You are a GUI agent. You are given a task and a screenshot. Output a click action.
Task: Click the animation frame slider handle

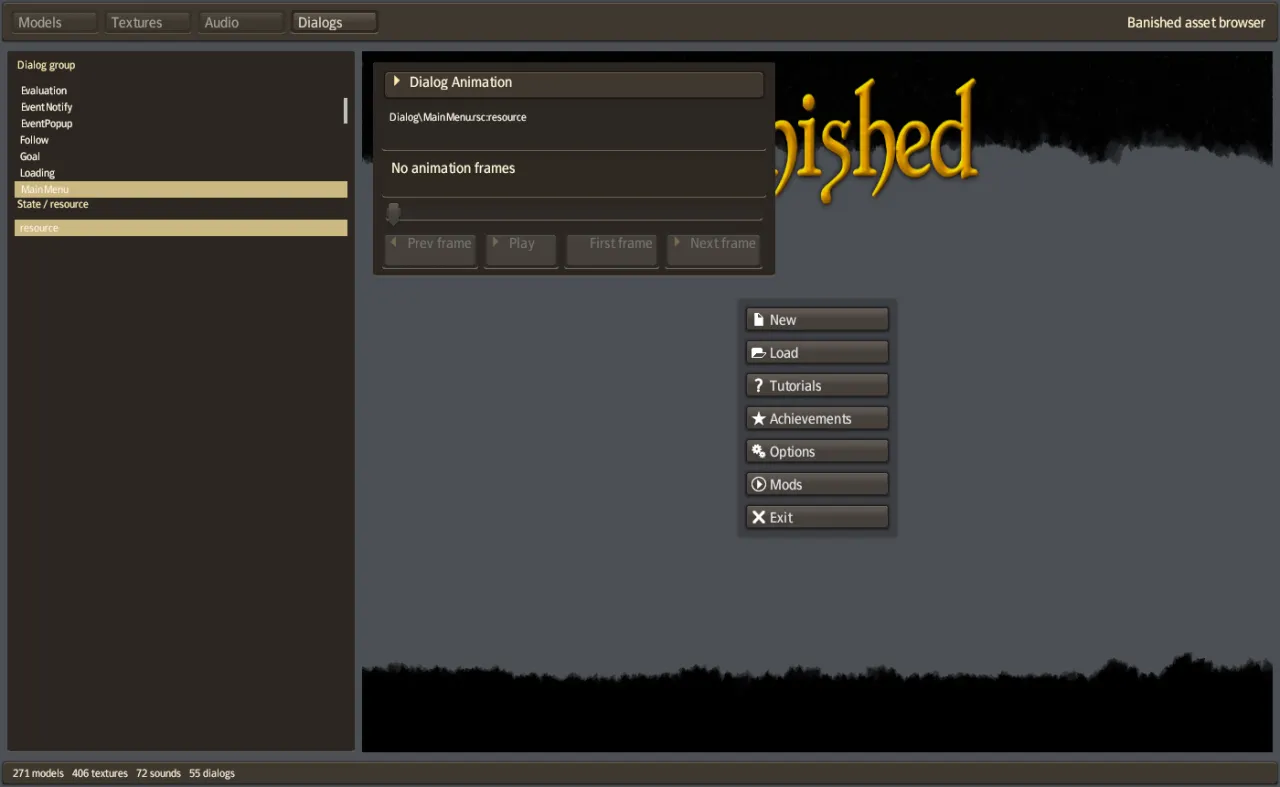pos(394,214)
